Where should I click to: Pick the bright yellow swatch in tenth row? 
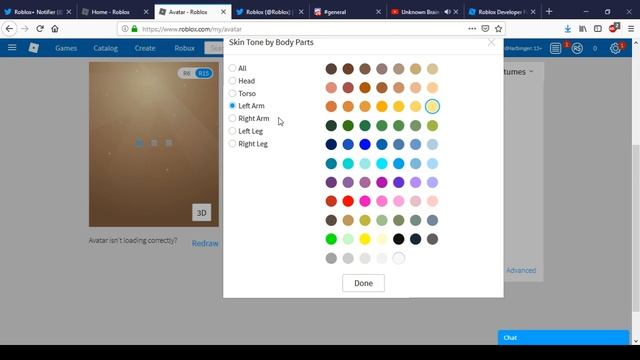(x=365, y=239)
